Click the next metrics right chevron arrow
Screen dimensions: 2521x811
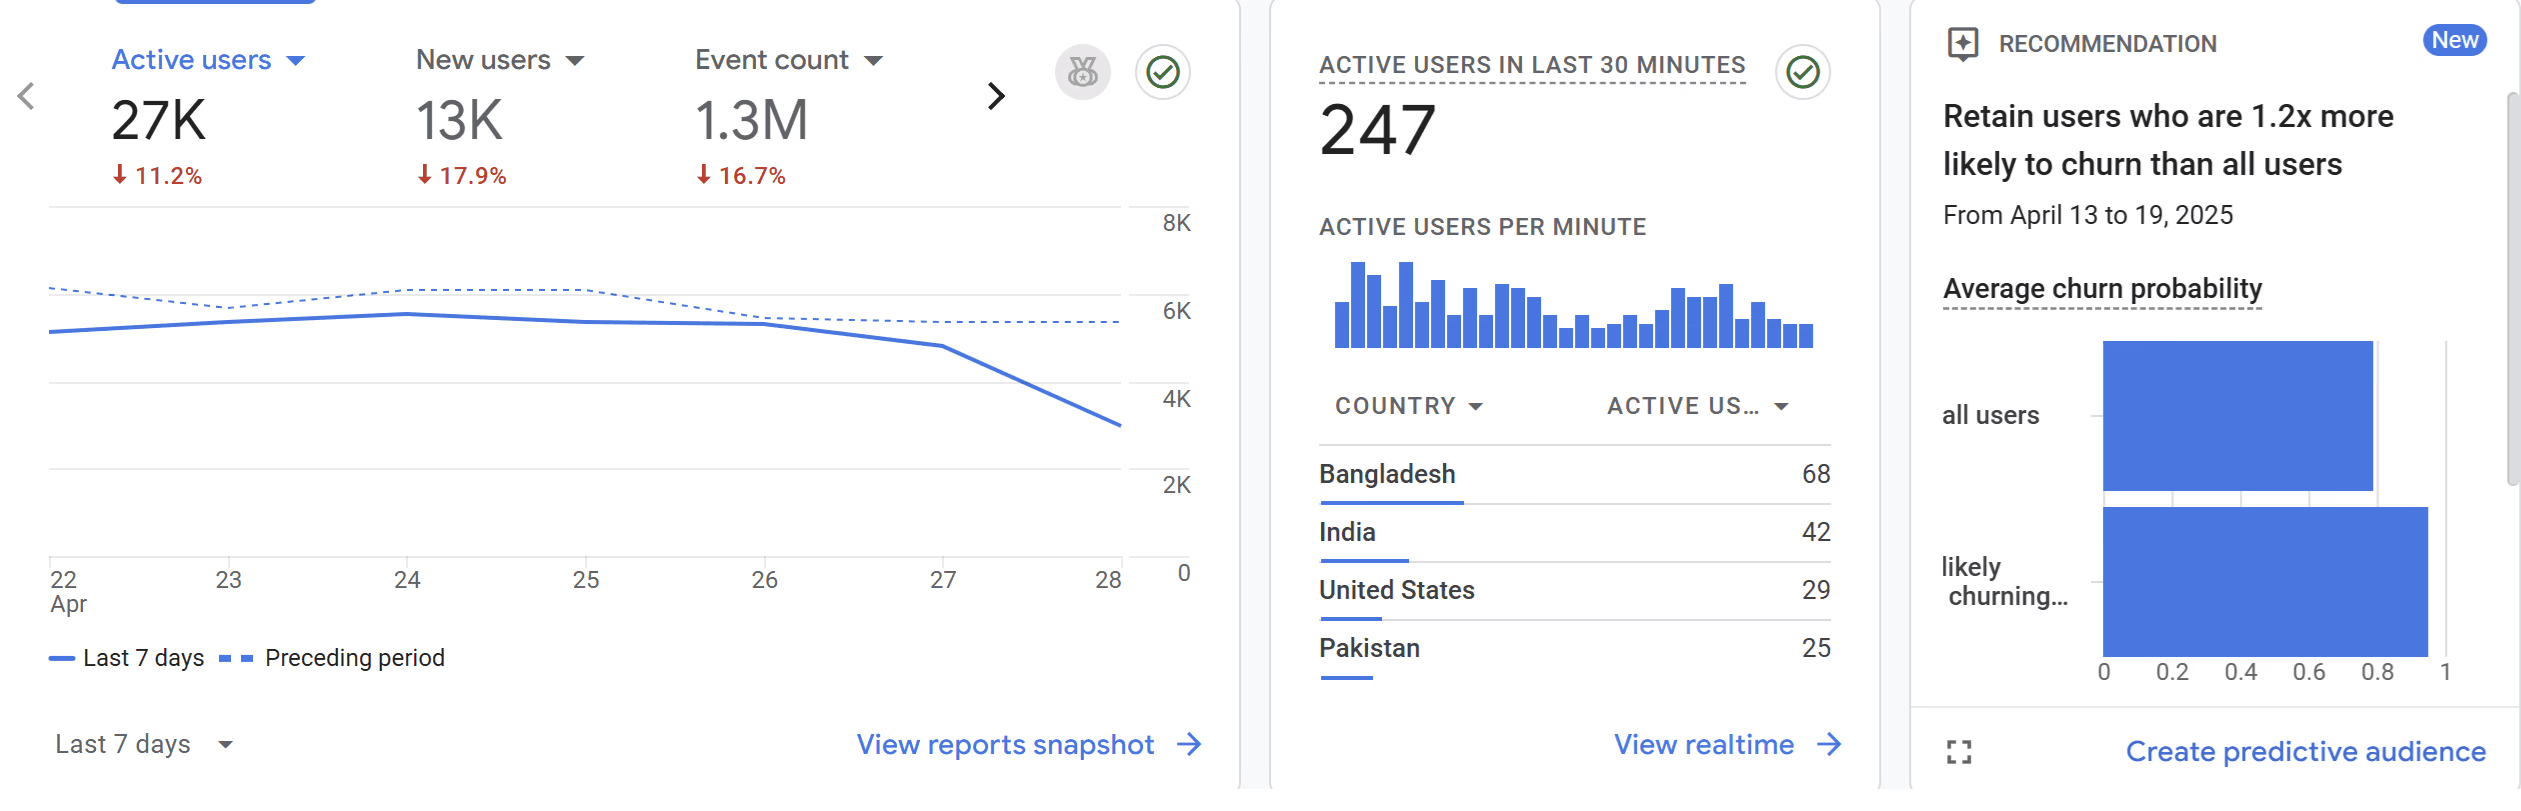coord(996,96)
